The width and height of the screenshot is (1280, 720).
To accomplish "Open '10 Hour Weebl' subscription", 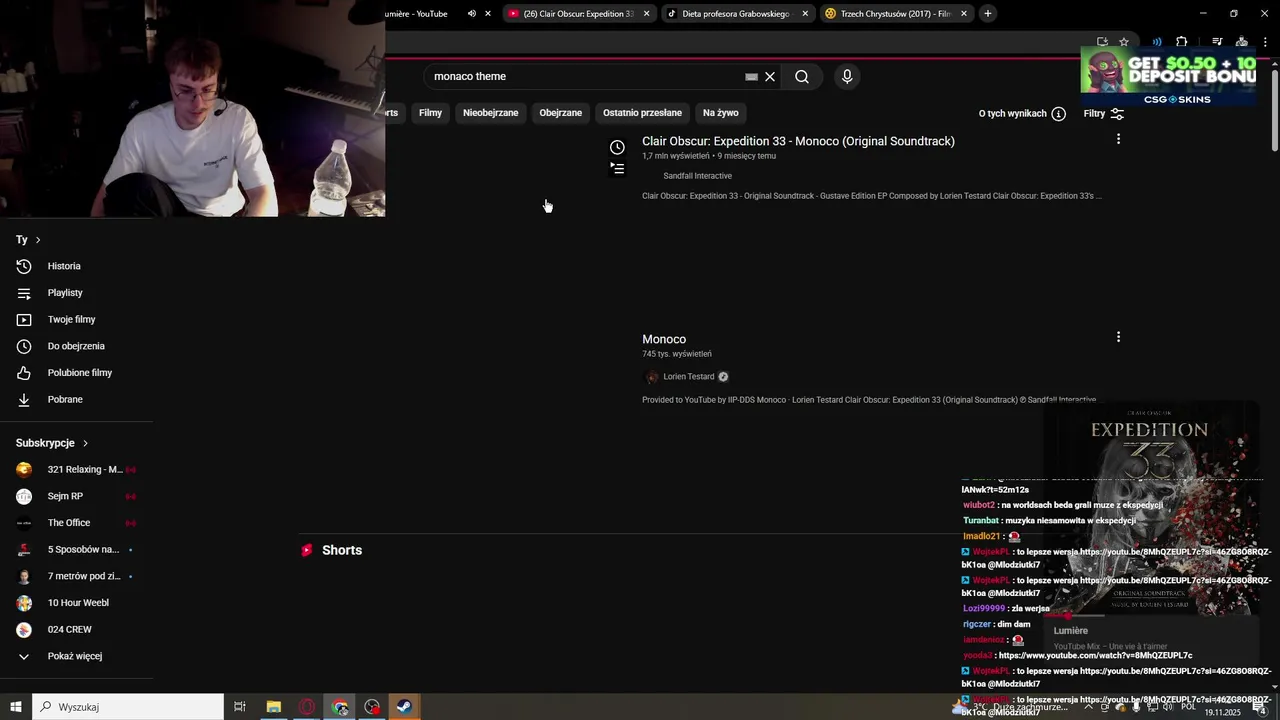I will click(x=76, y=603).
